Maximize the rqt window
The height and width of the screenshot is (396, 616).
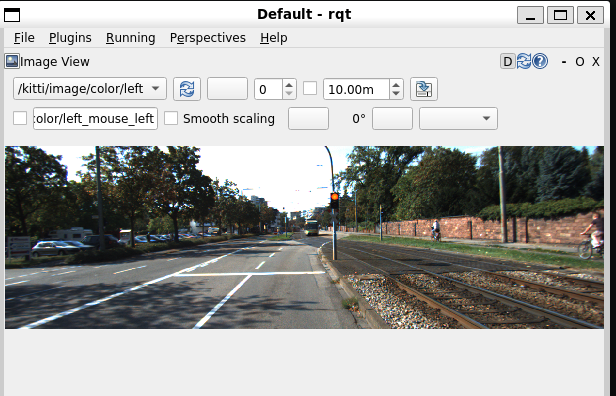[560, 15]
